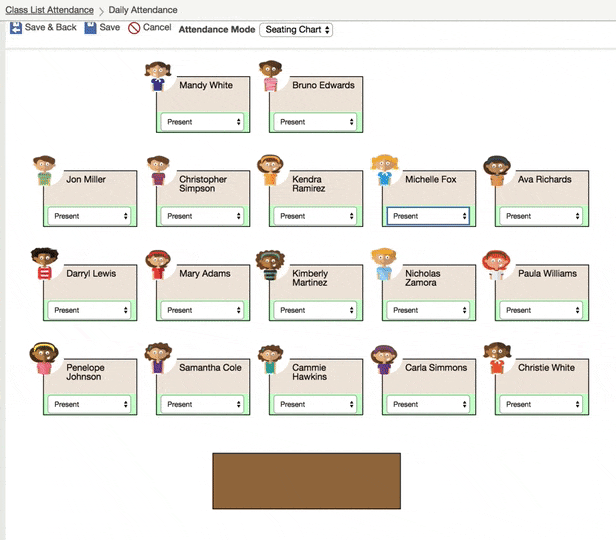Click Kimberly Martinez's student avatar
616x540 pixels.
pyautogui.click(x=270, y=264)
